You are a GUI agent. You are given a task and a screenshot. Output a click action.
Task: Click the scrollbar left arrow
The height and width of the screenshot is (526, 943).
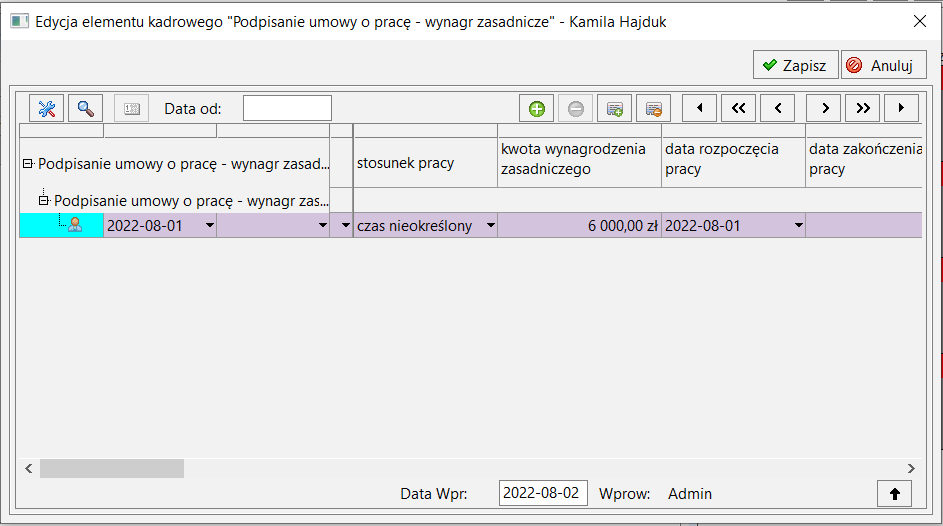[x=28, y=468]
